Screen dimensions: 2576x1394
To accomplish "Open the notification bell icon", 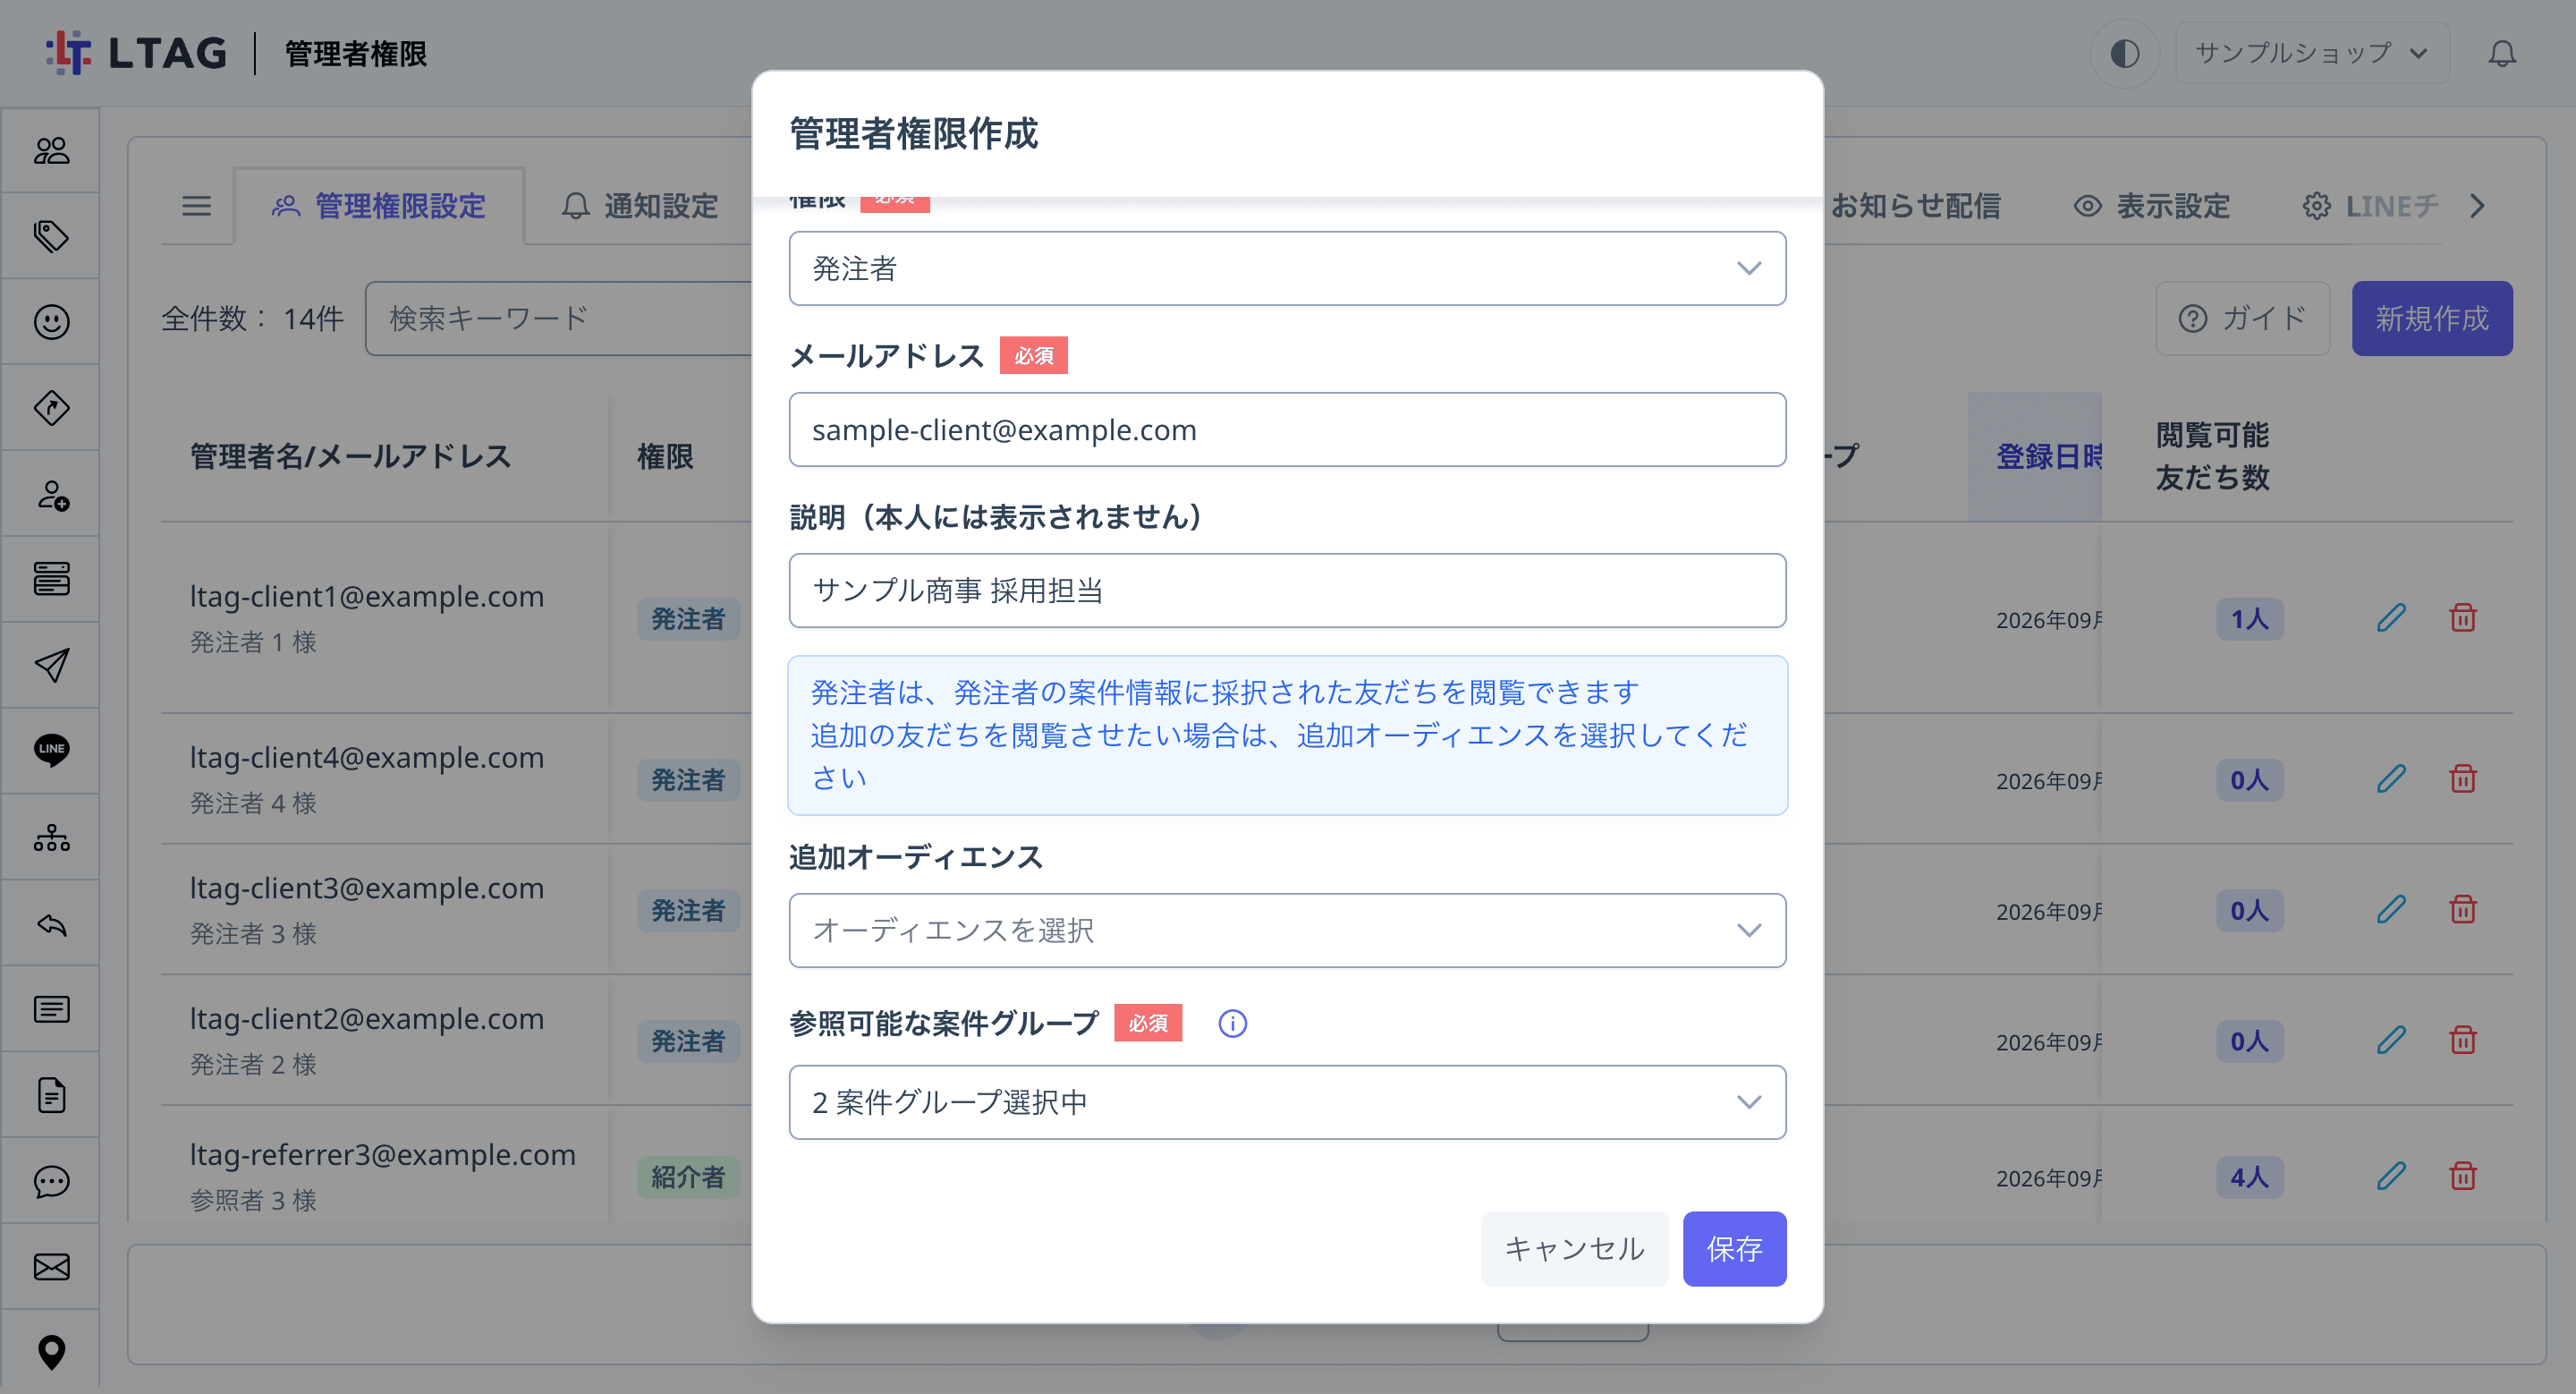I will point(2502,53).
